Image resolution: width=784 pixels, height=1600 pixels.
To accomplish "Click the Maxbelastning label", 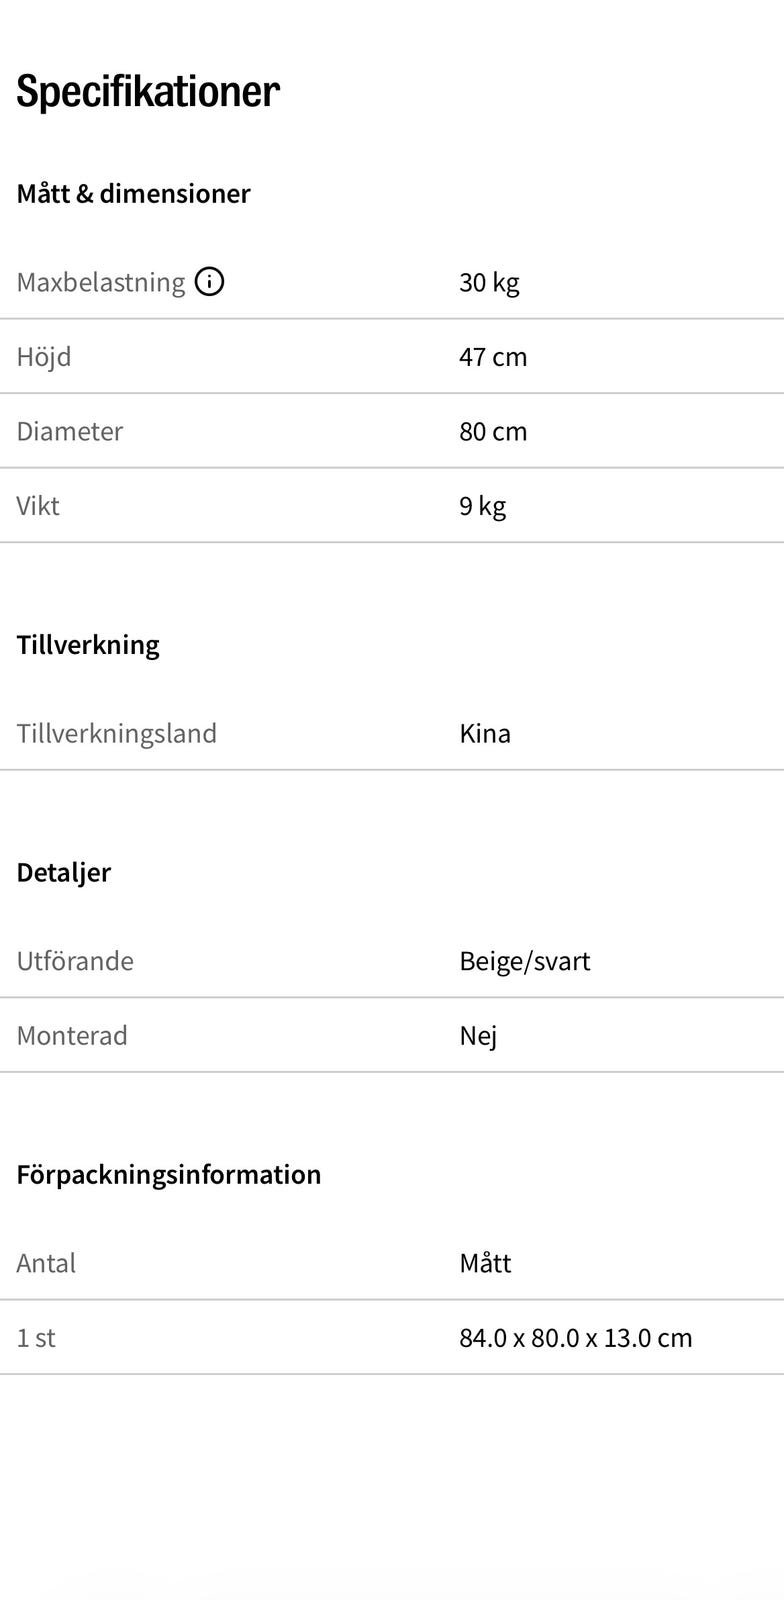I will pyautogui.click(x=101, y=282).
